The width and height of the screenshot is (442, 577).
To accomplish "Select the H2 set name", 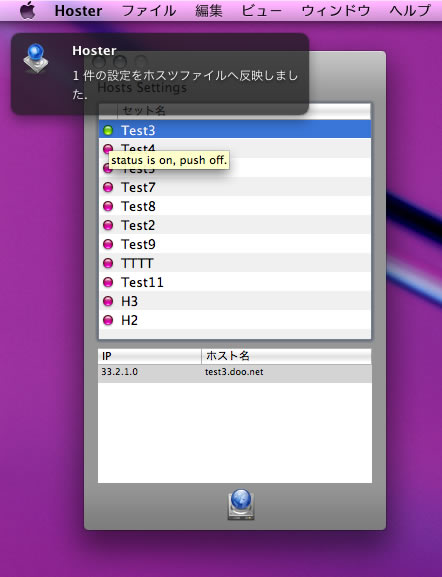I will (x=130, y=320).
